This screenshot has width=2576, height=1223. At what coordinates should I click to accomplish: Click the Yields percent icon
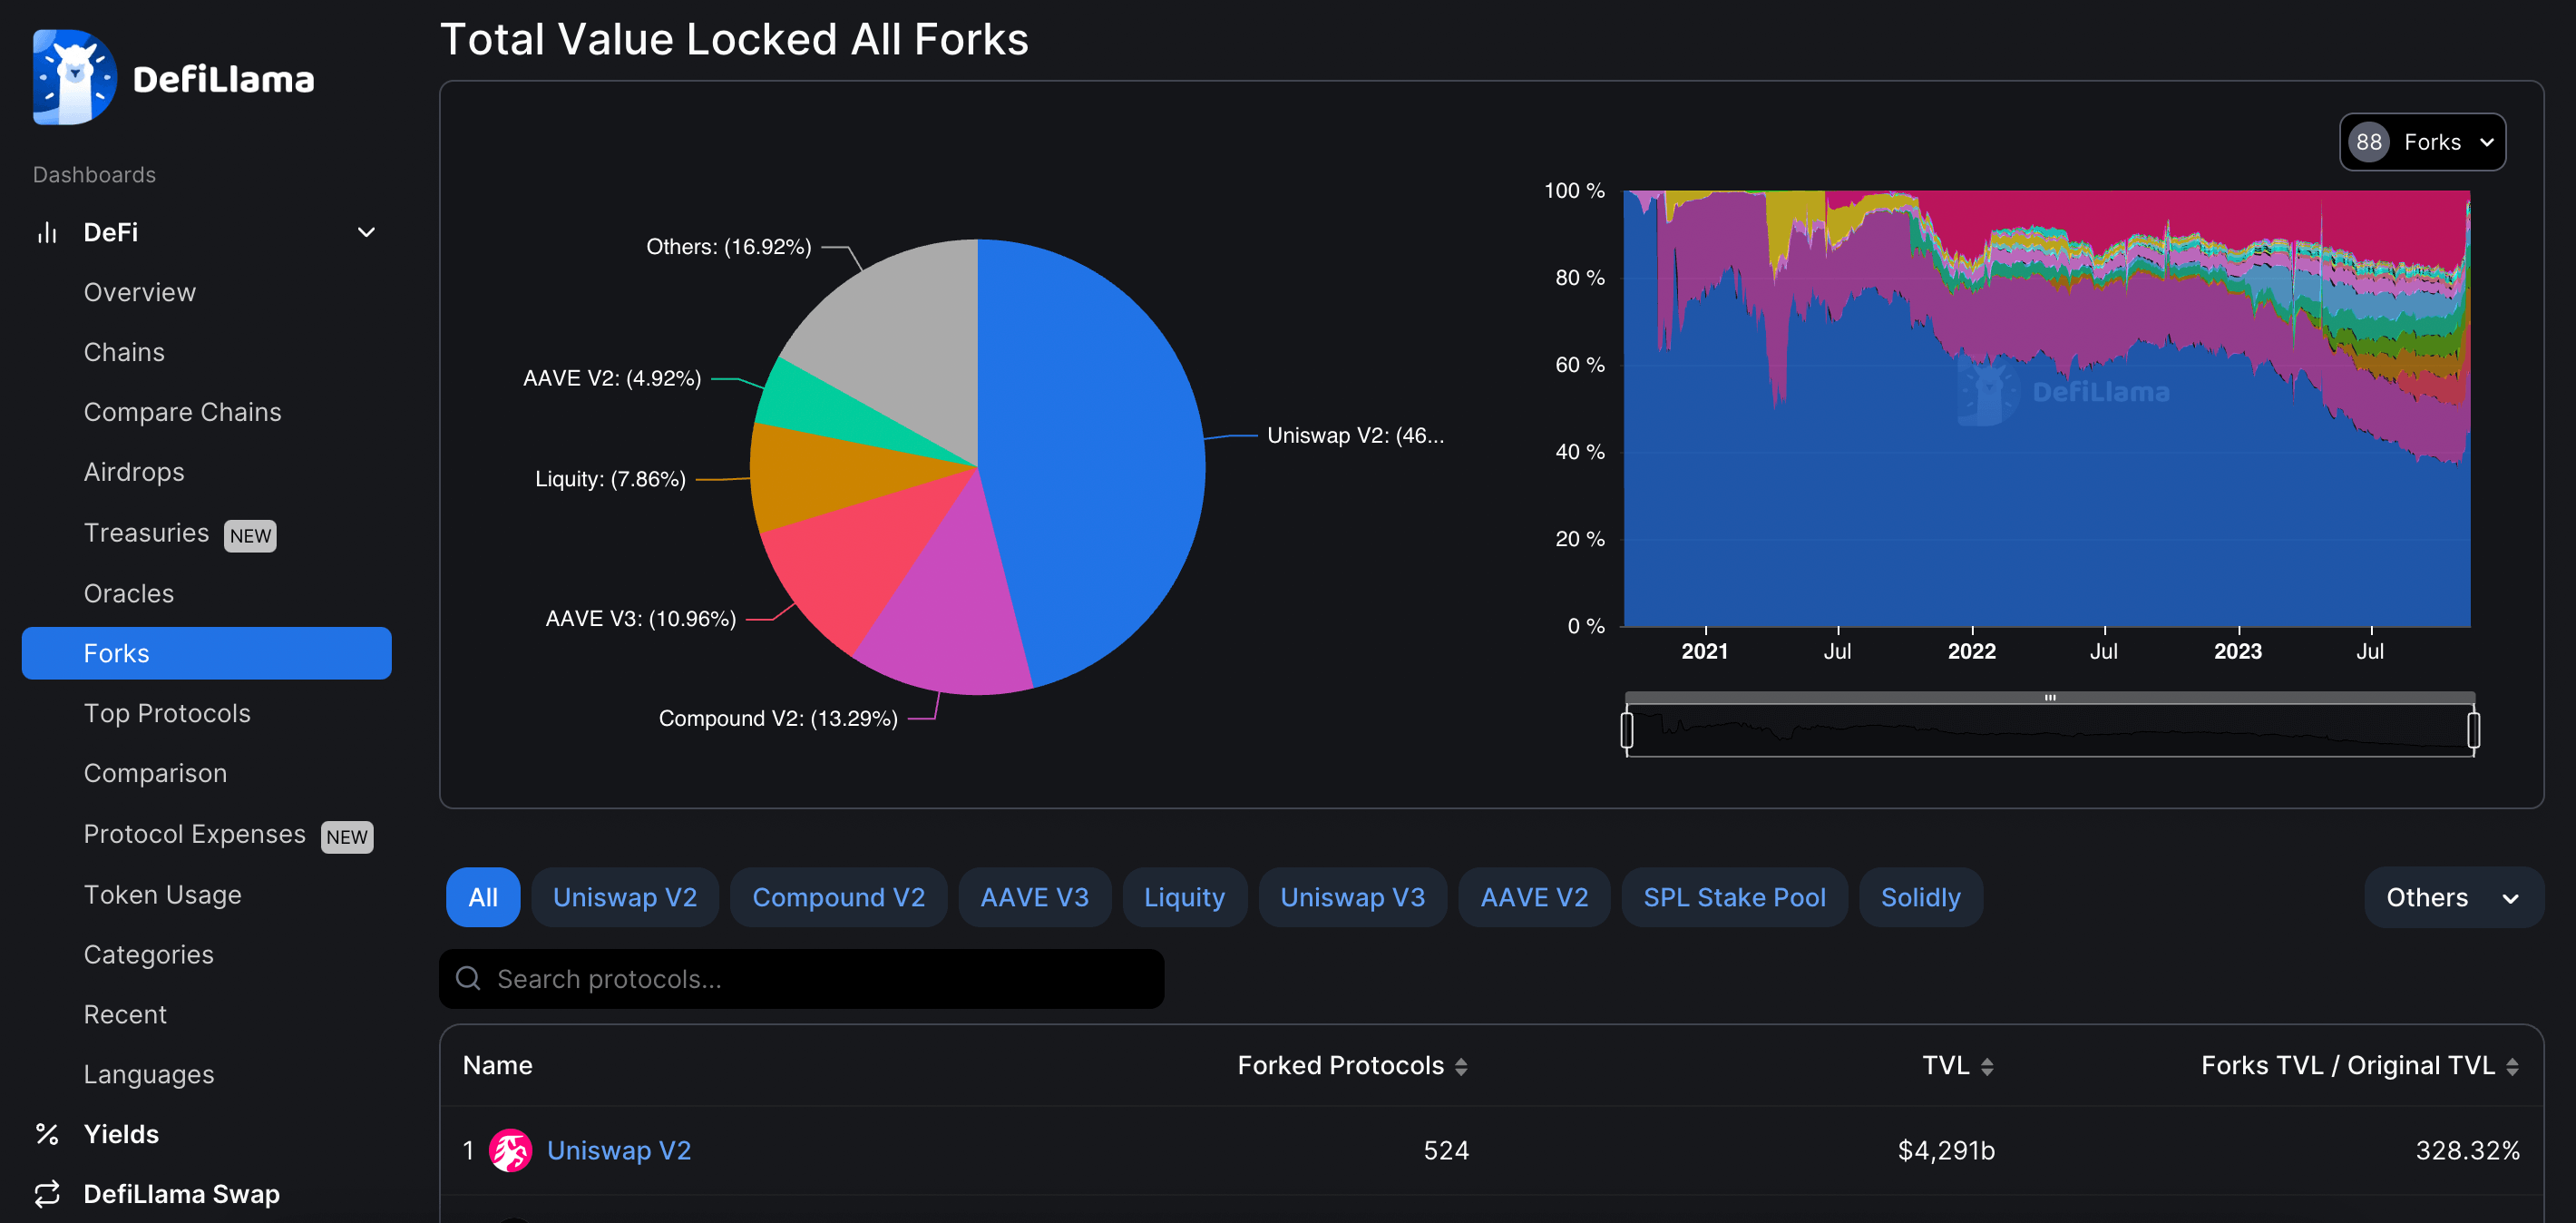click(x=47, y=1134)
